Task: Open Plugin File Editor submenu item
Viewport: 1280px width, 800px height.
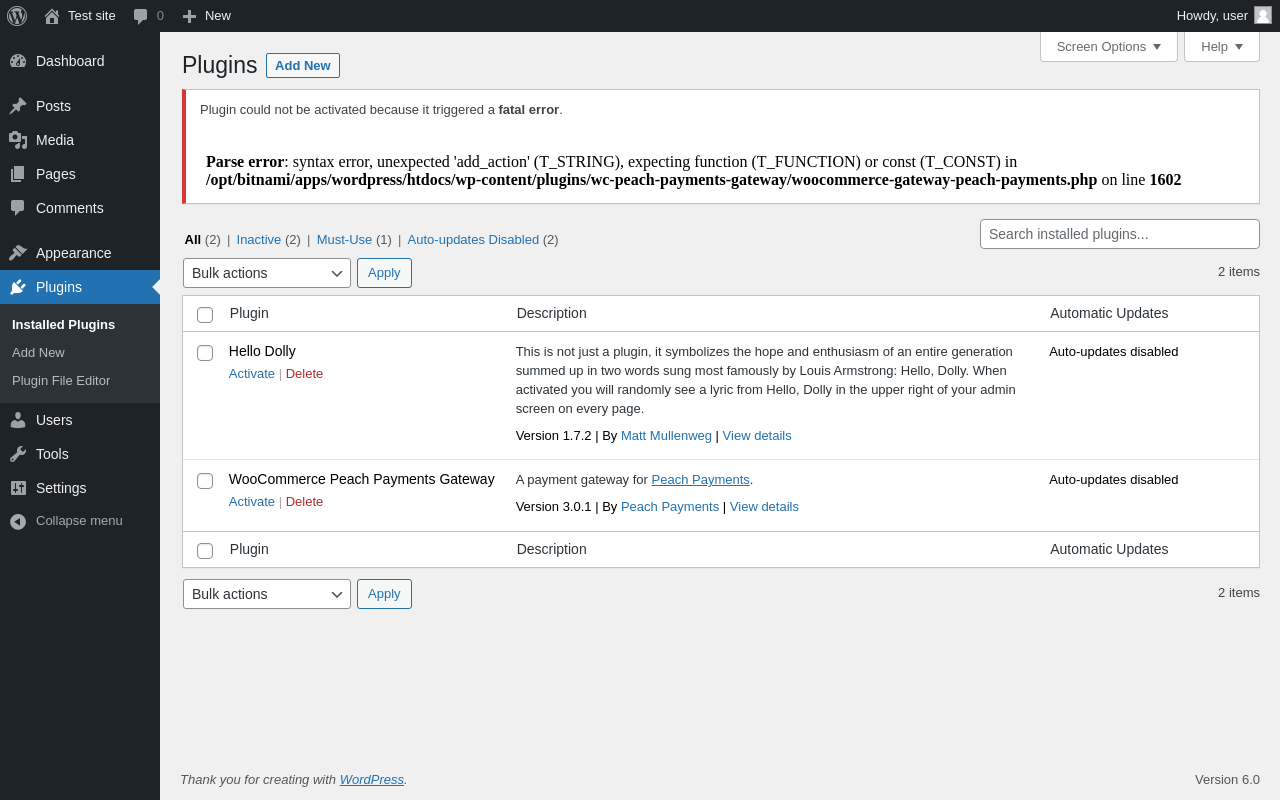Action: tap(61, 381)
